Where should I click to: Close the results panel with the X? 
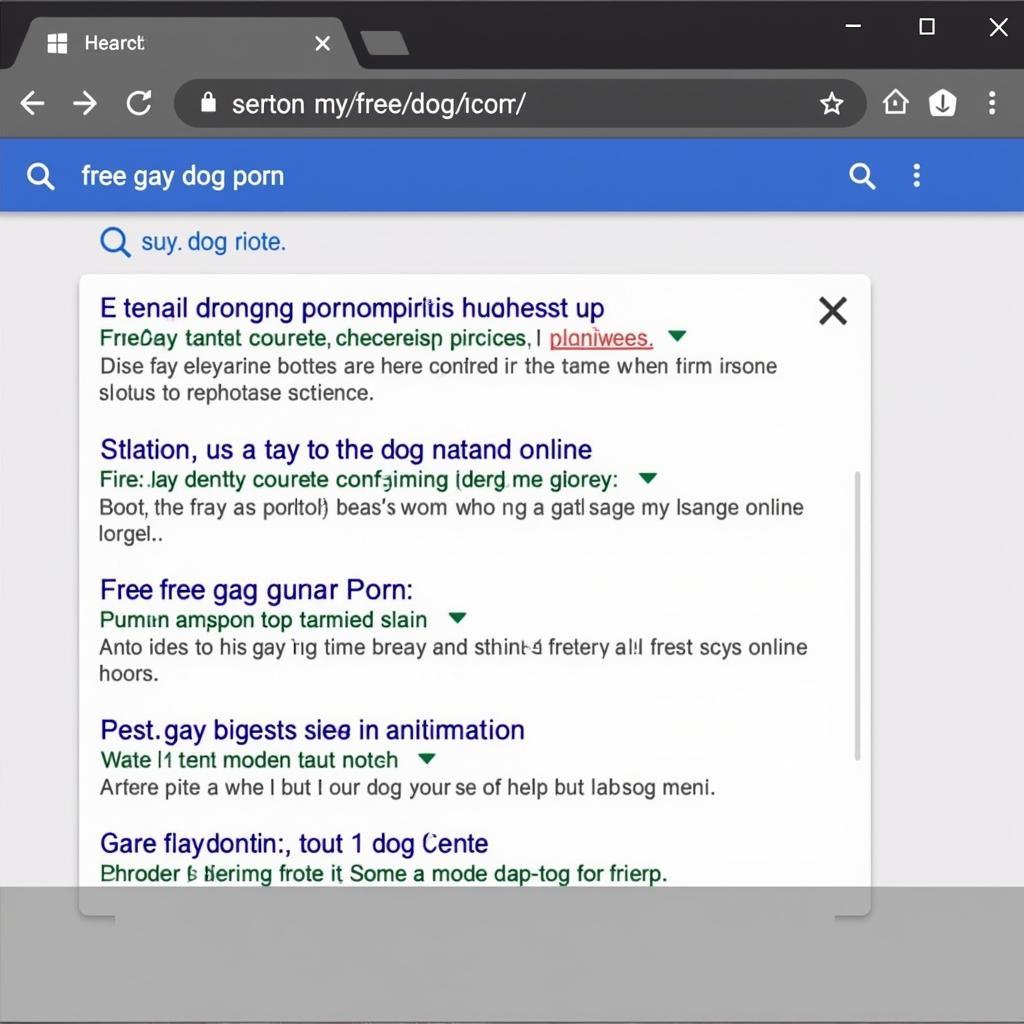coord(833,311)
